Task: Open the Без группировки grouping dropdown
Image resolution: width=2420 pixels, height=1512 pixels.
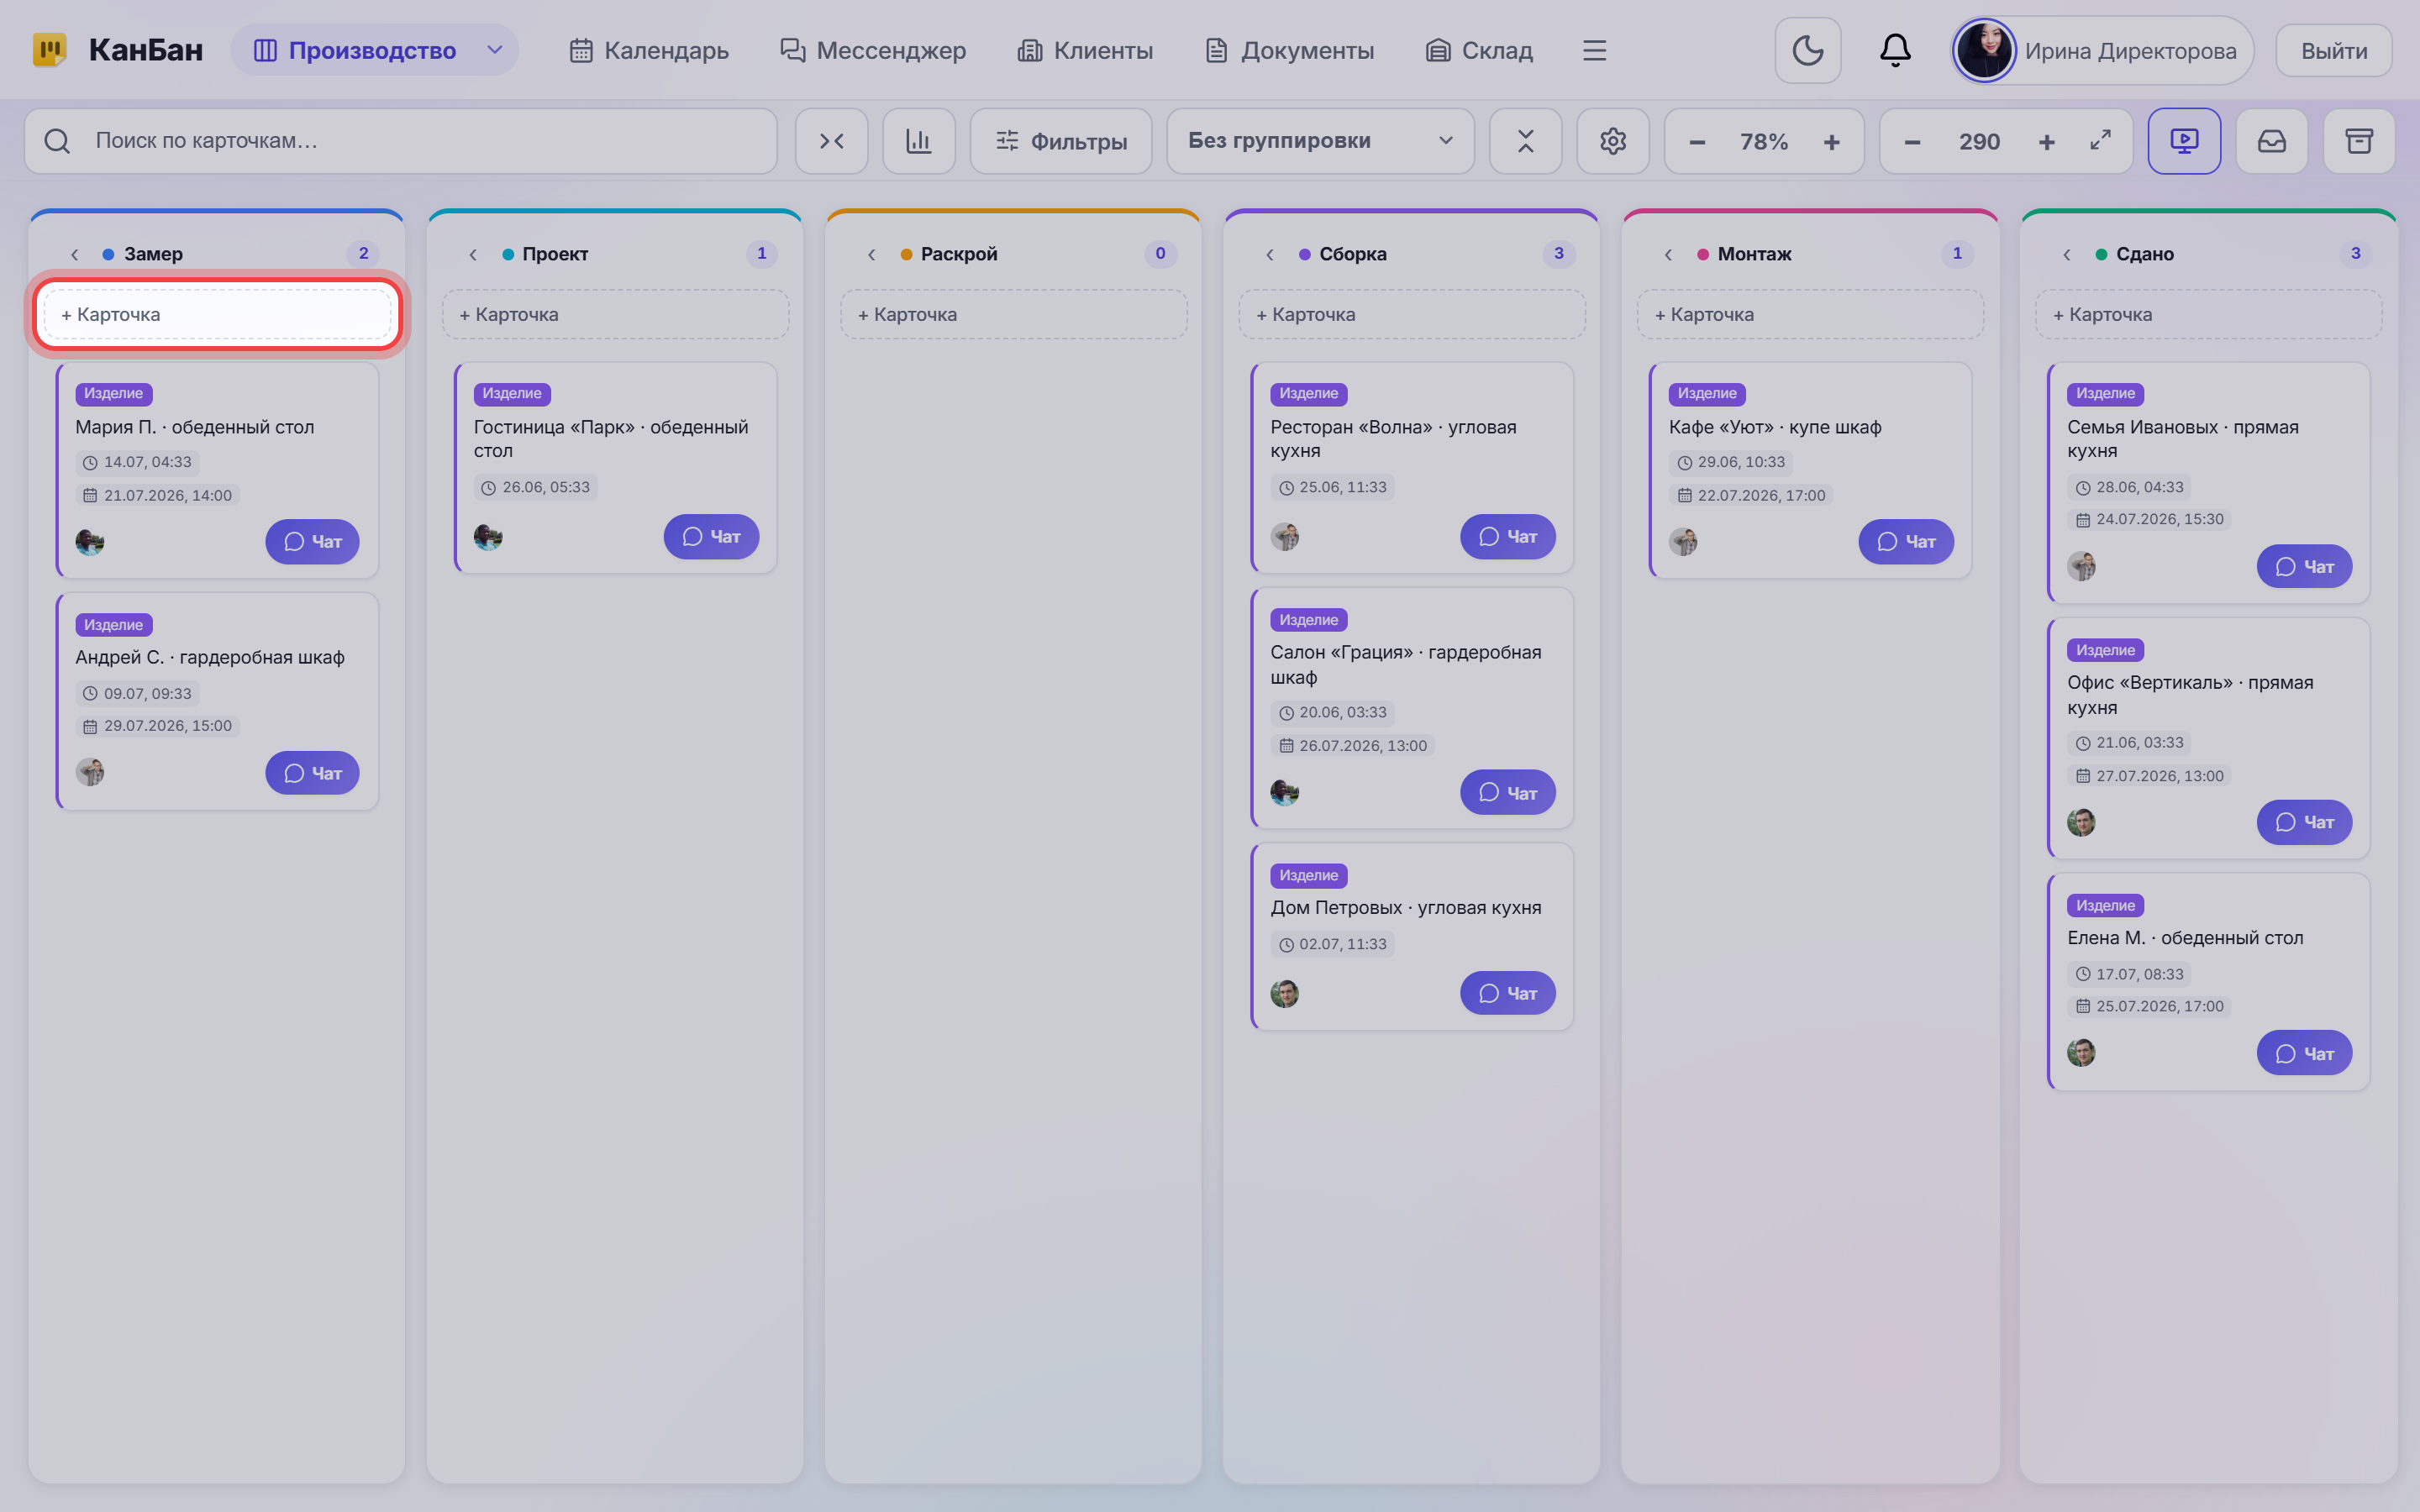Action: click(x=1320, y=141)
